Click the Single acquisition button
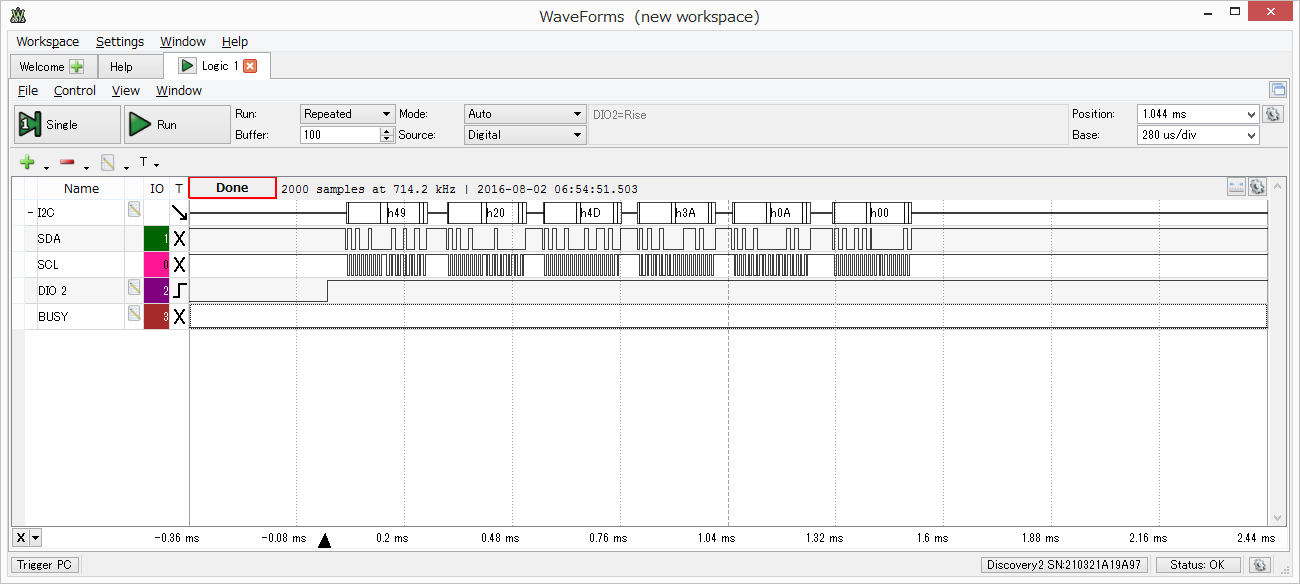The width and height of the screenshot is (1300, 584). [66, 125]
